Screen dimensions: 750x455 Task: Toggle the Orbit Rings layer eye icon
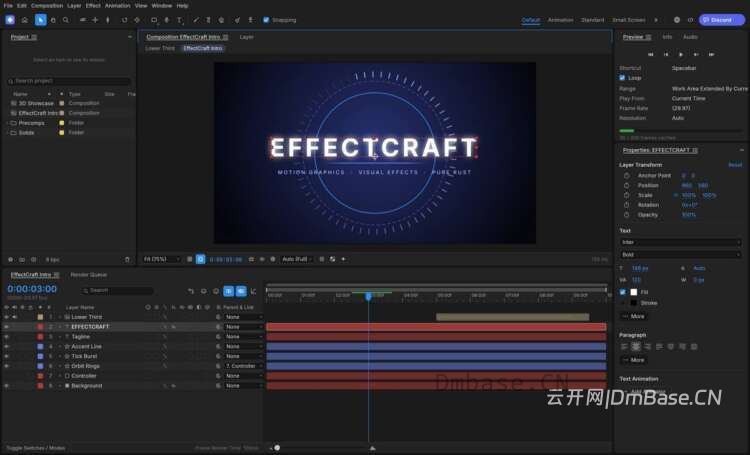(6, 366)
